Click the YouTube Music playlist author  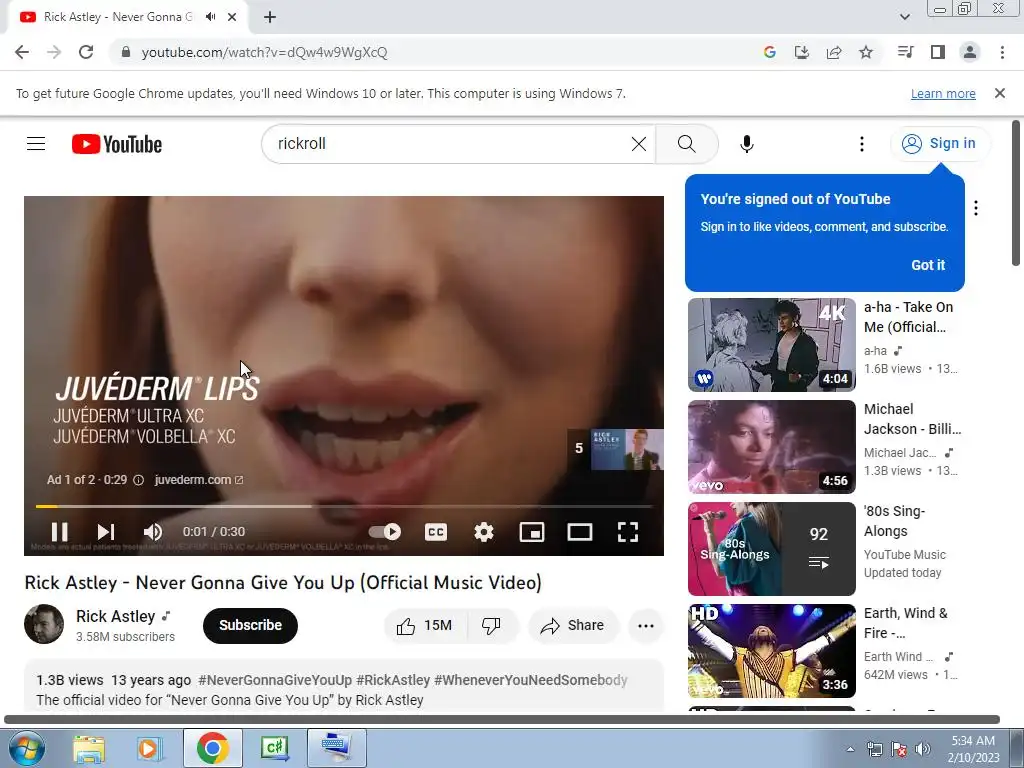point(904,555)
